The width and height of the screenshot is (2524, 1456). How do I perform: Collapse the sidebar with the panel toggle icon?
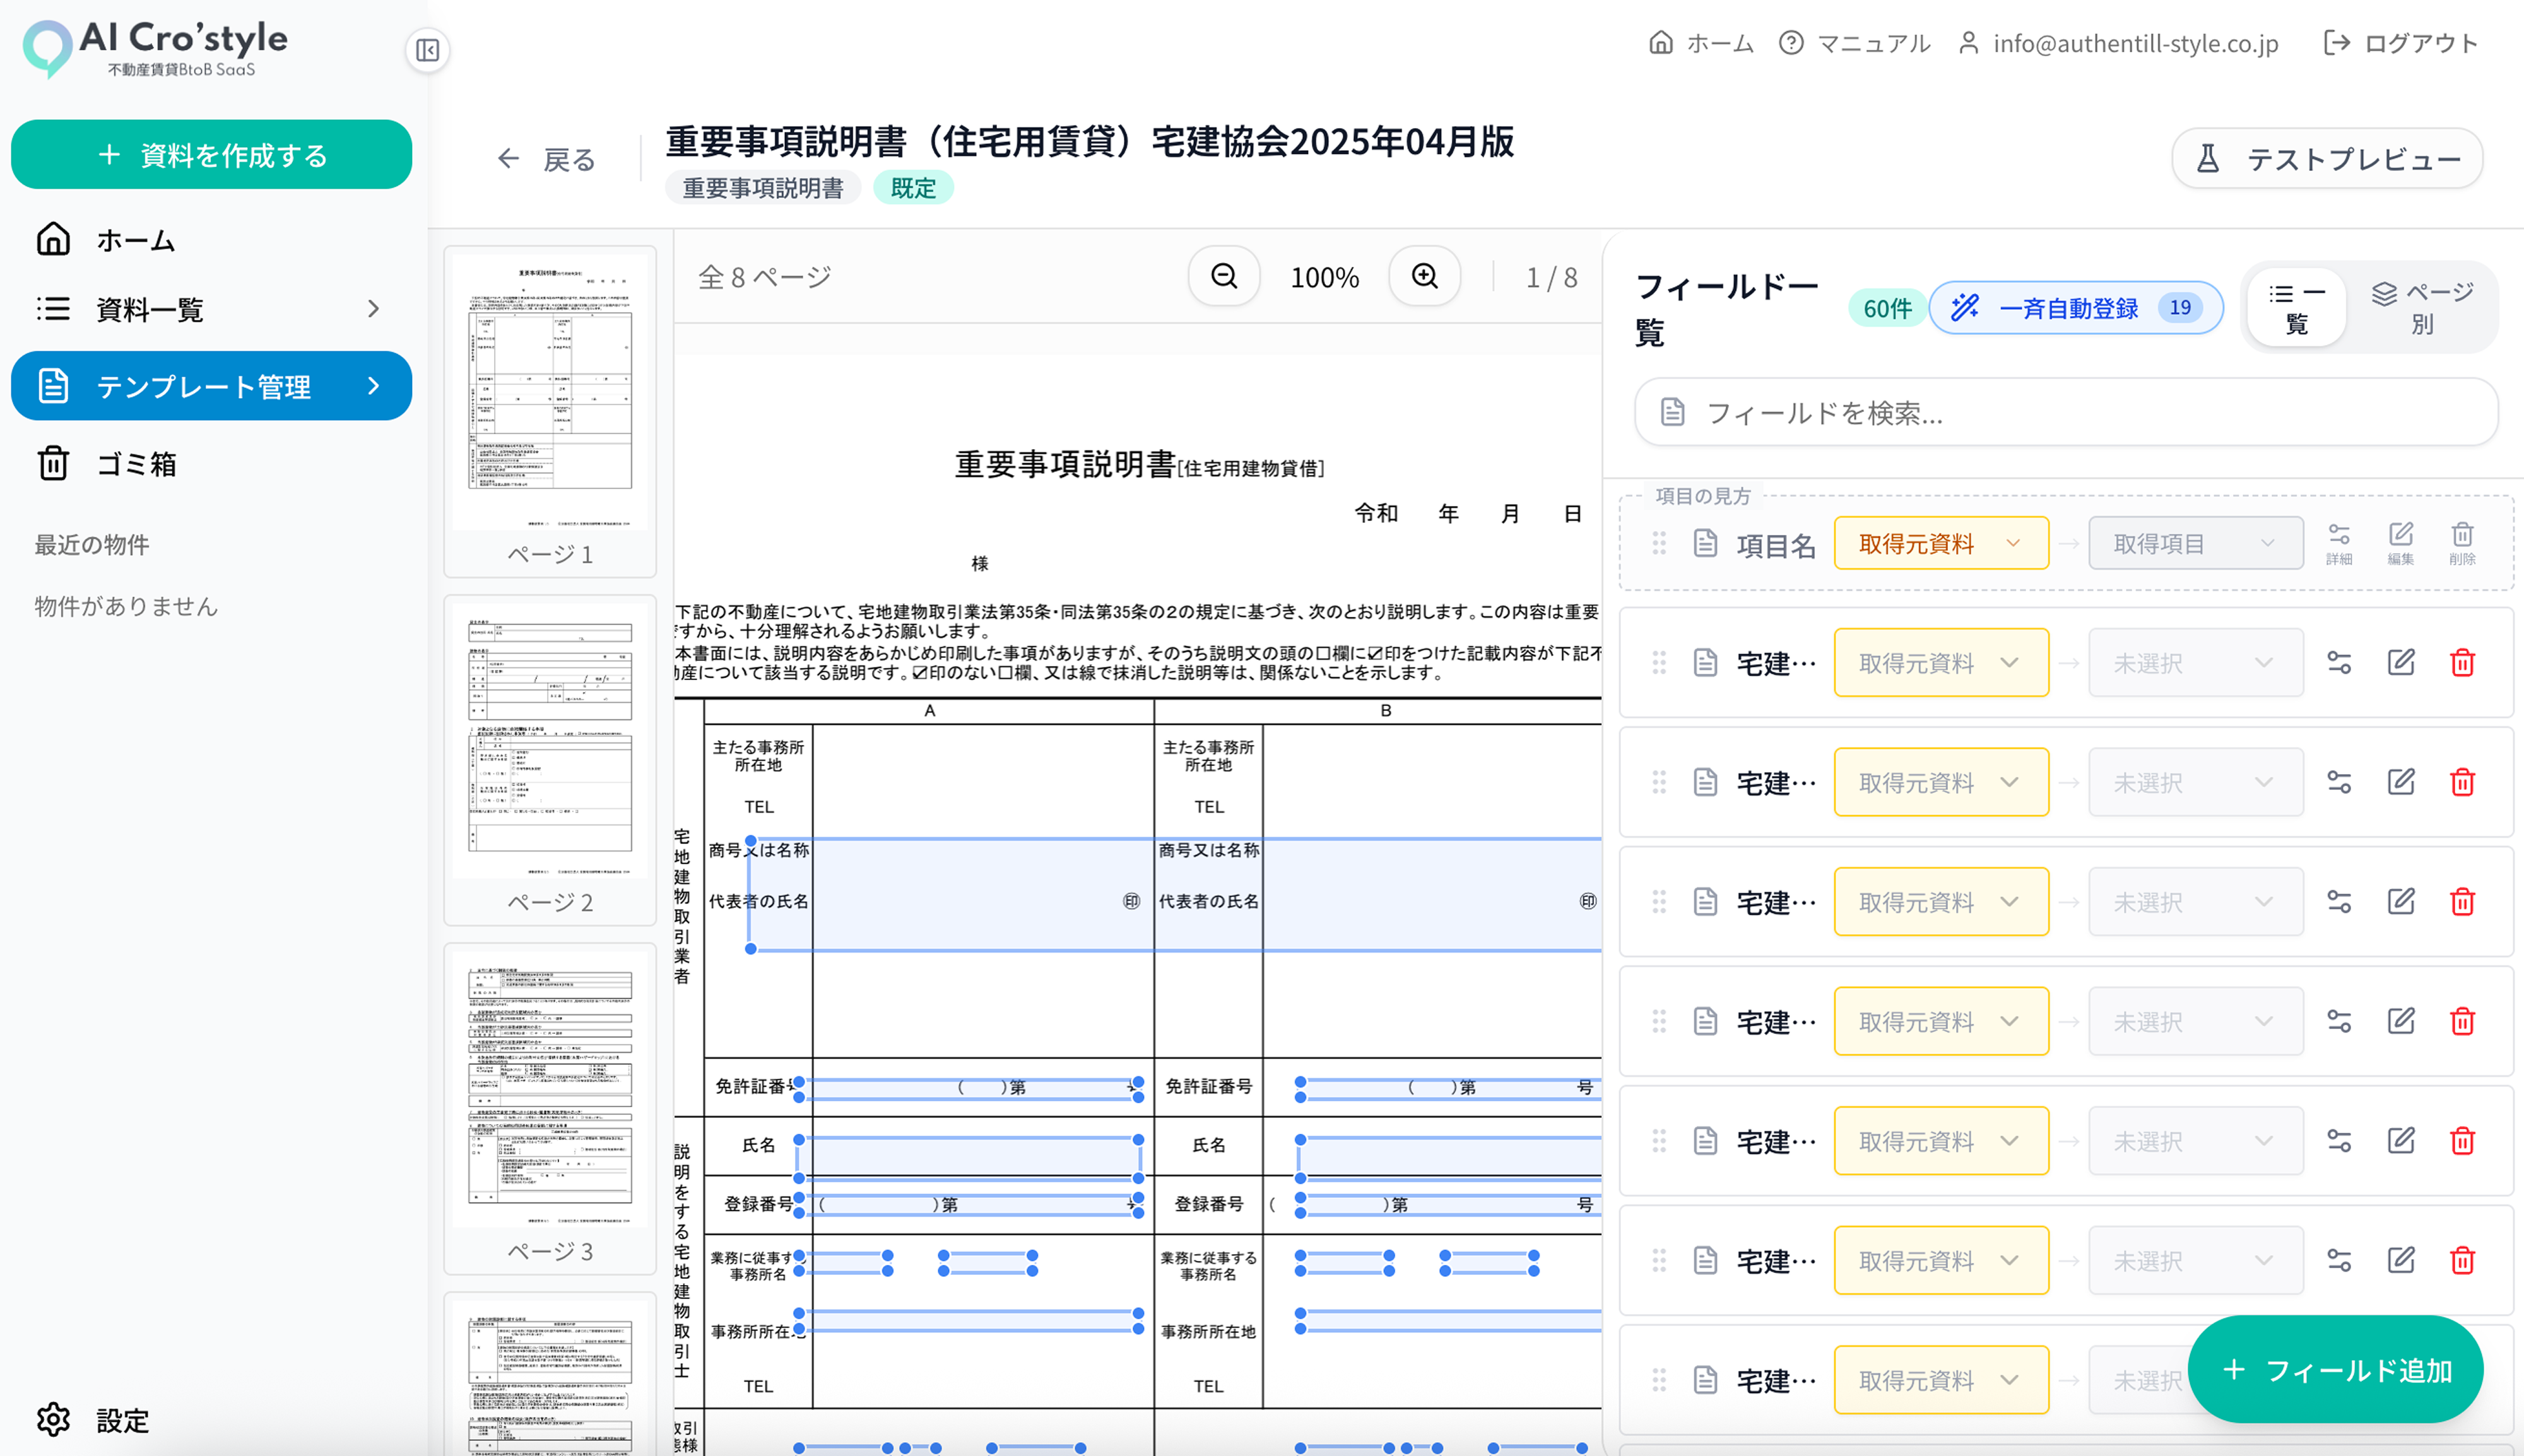click(x=428, y=50)
